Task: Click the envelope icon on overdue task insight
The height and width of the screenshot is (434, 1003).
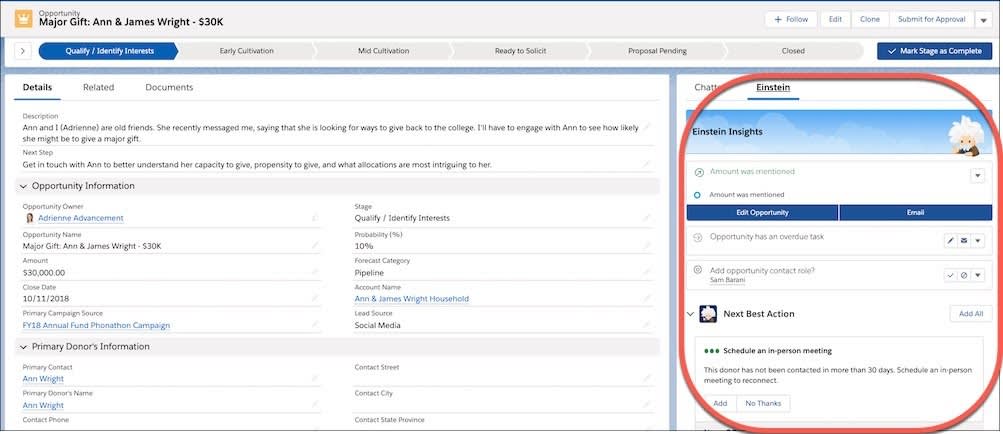Action: pyautogui.click(x=963, y=241)
